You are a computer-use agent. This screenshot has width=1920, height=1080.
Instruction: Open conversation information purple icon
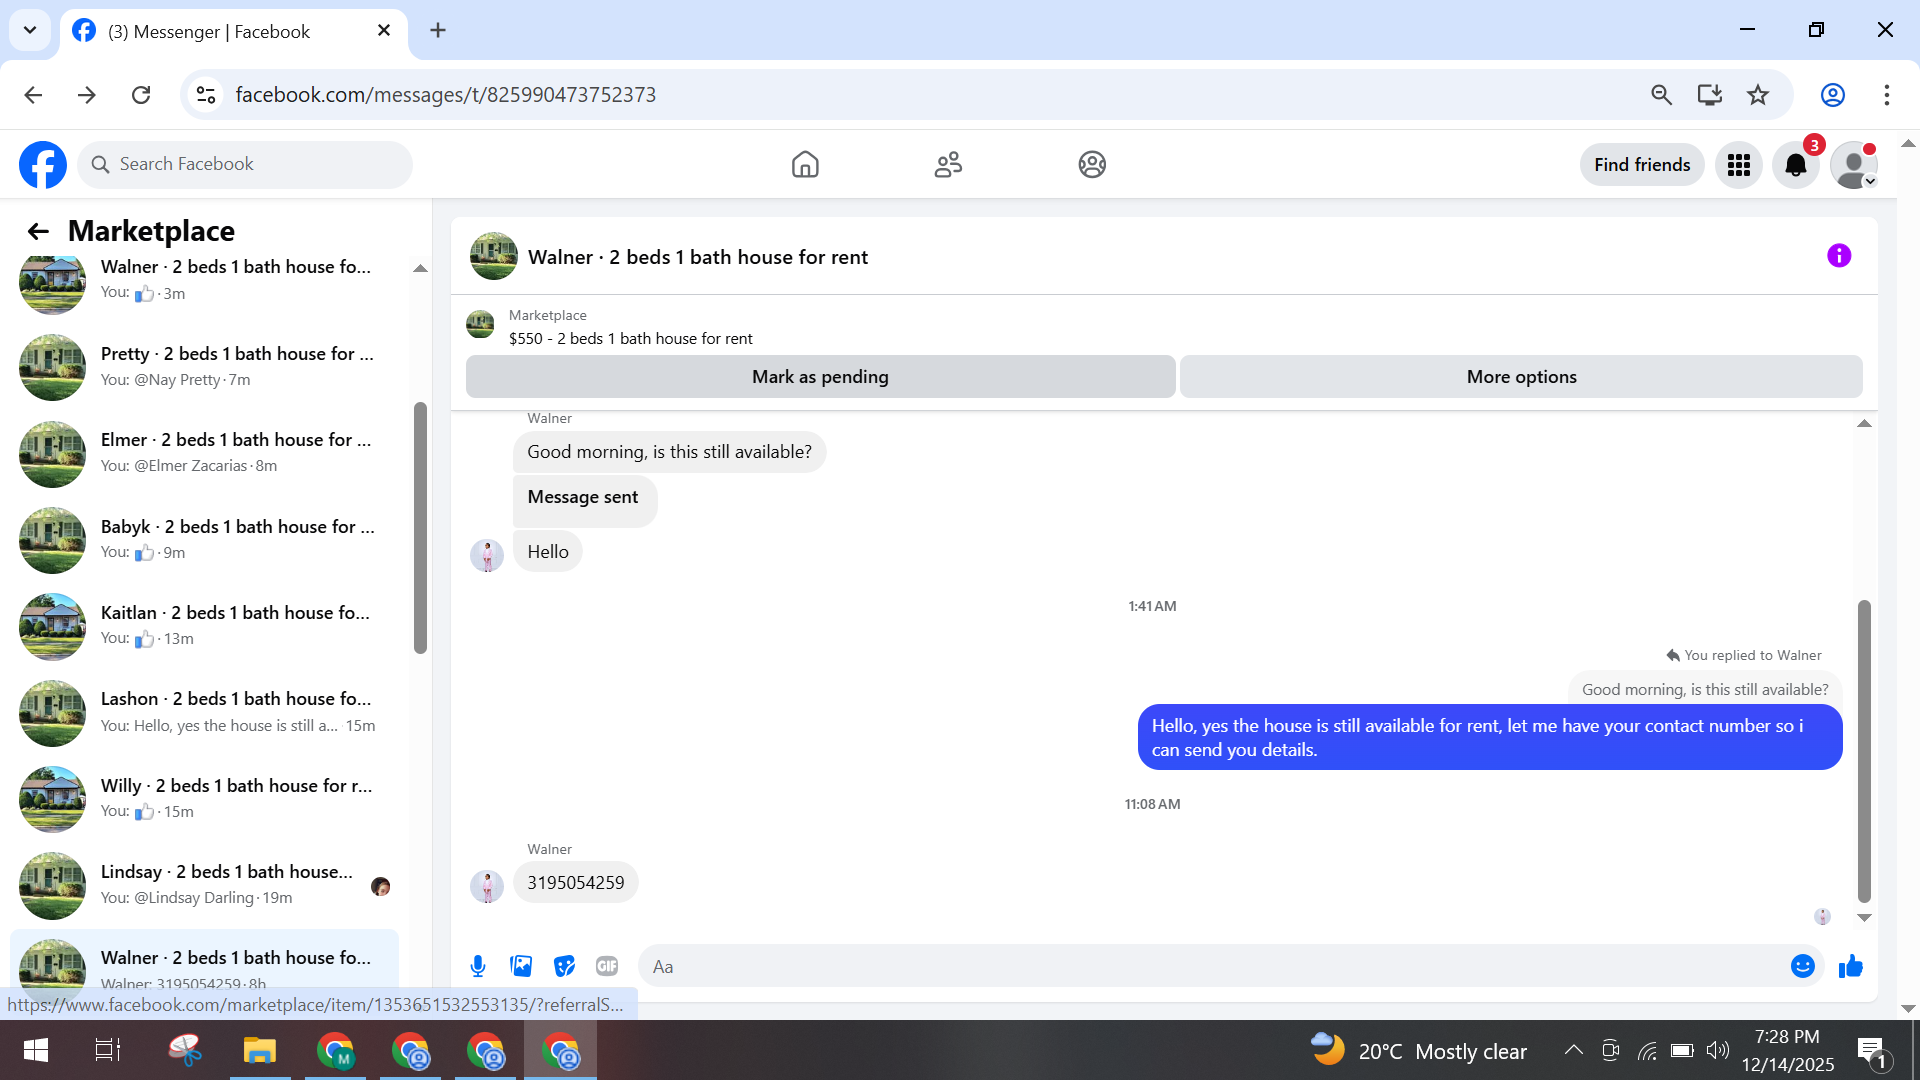coord(1838,256)
